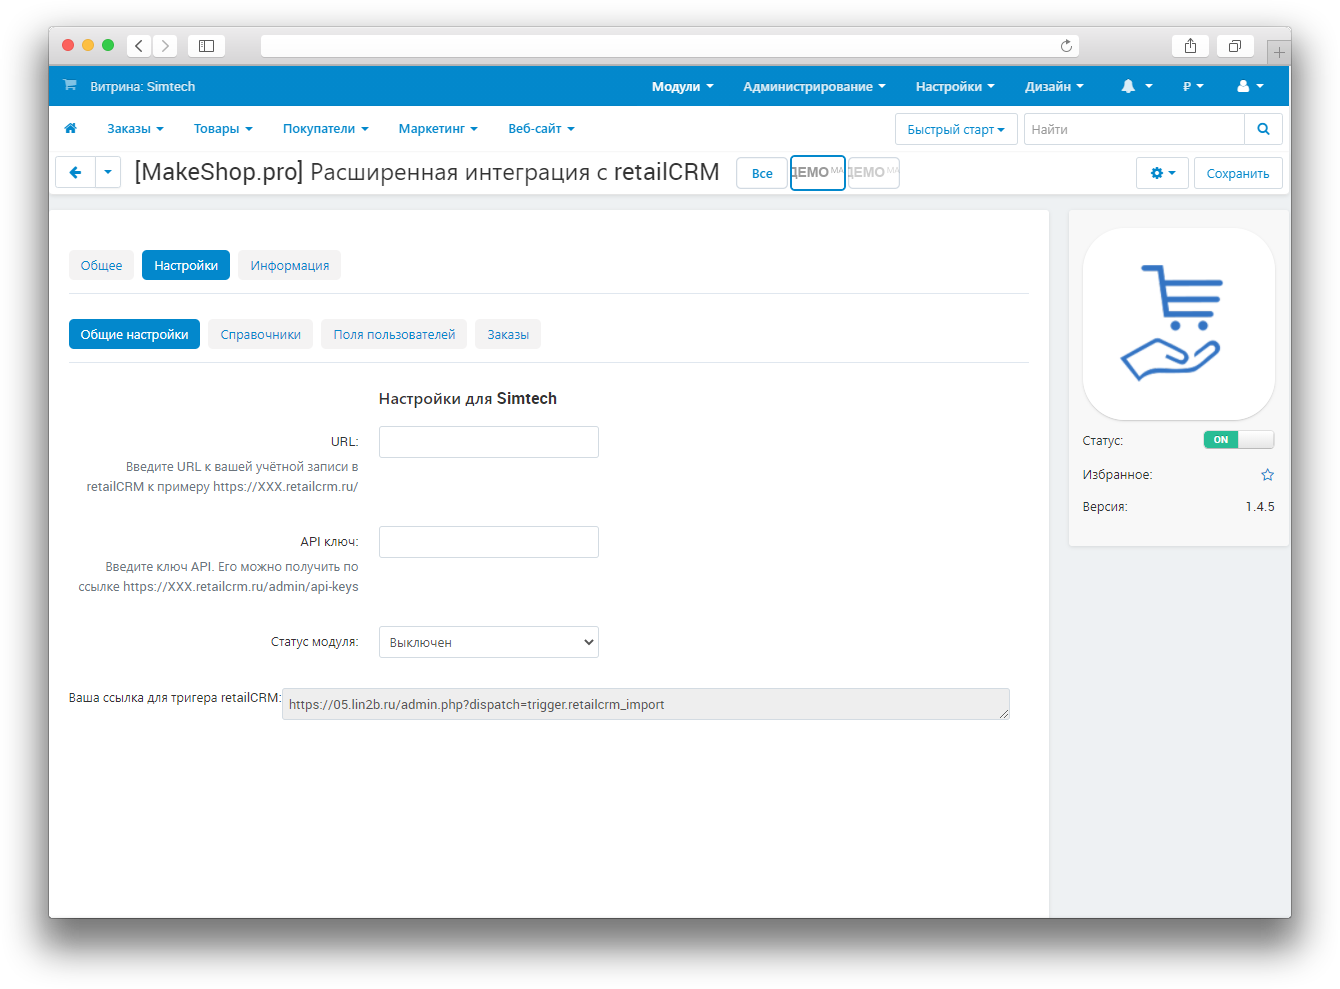Click the shopping cart storefront icon

point(69,86)
